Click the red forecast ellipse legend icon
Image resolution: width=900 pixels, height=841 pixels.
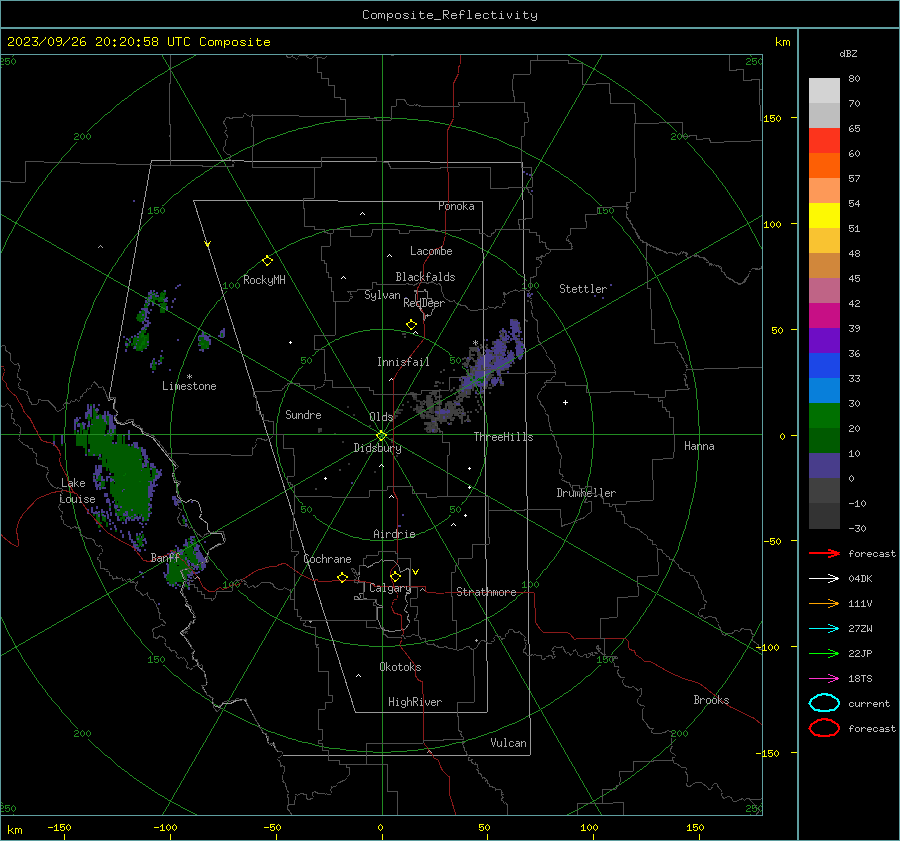(824, 728)
